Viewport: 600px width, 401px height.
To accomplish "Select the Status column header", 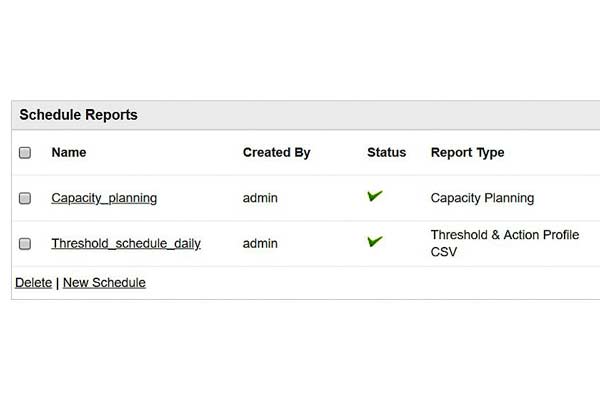I will [x=386, y=153].
